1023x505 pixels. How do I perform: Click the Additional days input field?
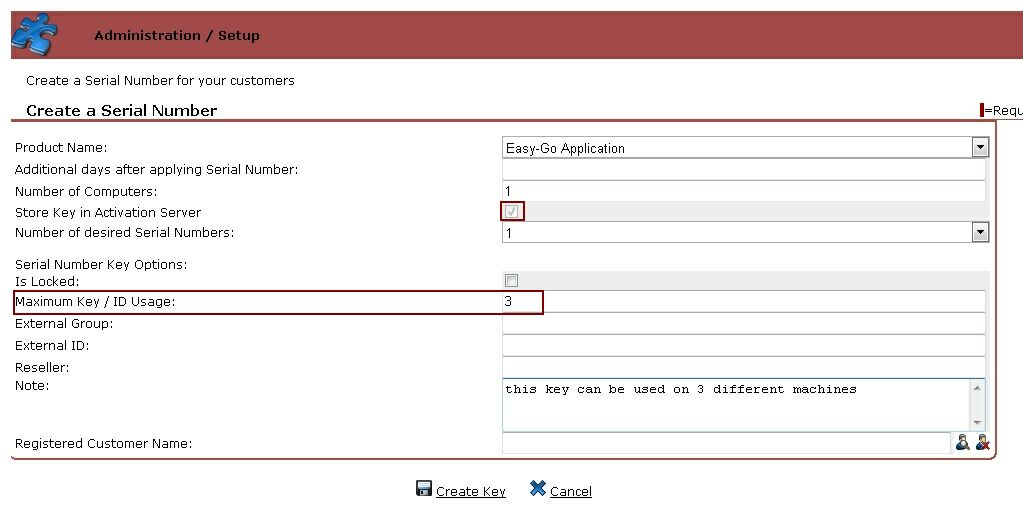(x=743, y=170)
